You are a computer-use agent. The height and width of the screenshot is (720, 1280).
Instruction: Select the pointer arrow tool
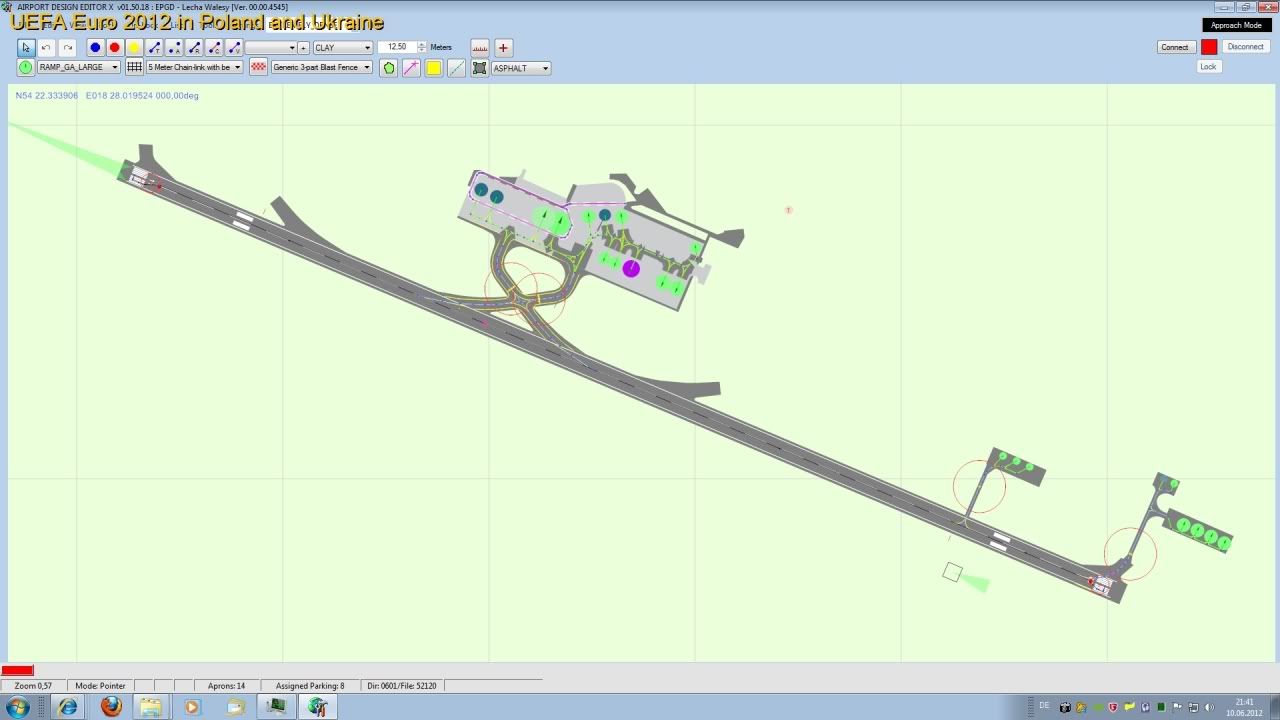coord(26,47)
